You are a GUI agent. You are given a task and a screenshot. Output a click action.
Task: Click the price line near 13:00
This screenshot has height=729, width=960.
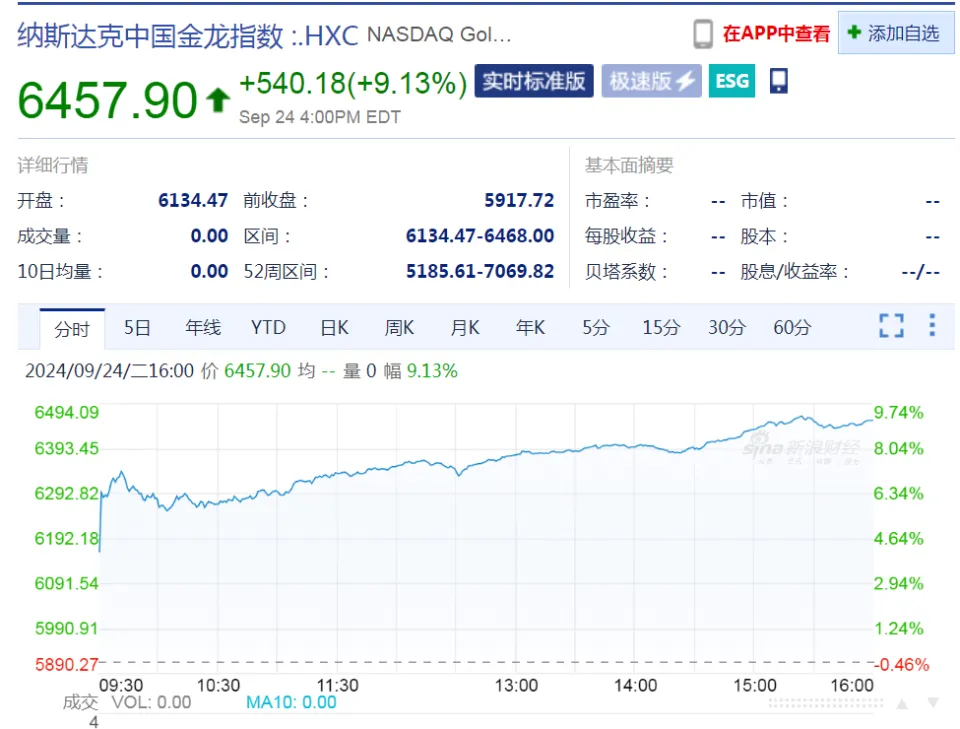click(516, 454)
